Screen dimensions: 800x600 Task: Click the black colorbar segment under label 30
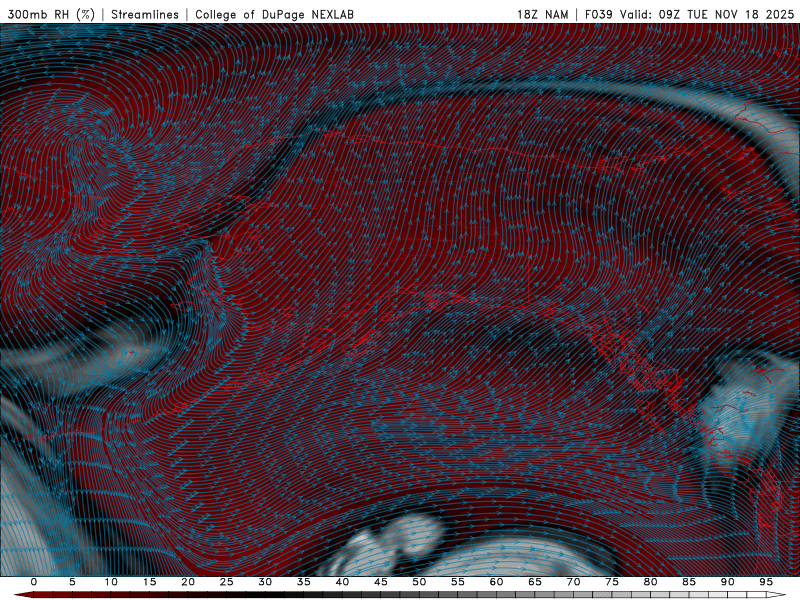(265, 595)
